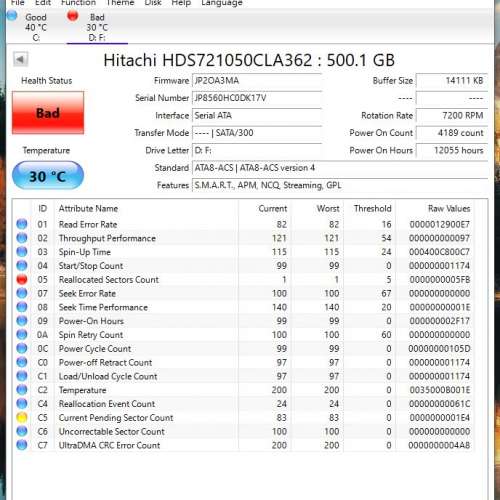The width and height of the screenshot is (500, 500).
Task: Click the Threshold column header
Action: [373, 209]
